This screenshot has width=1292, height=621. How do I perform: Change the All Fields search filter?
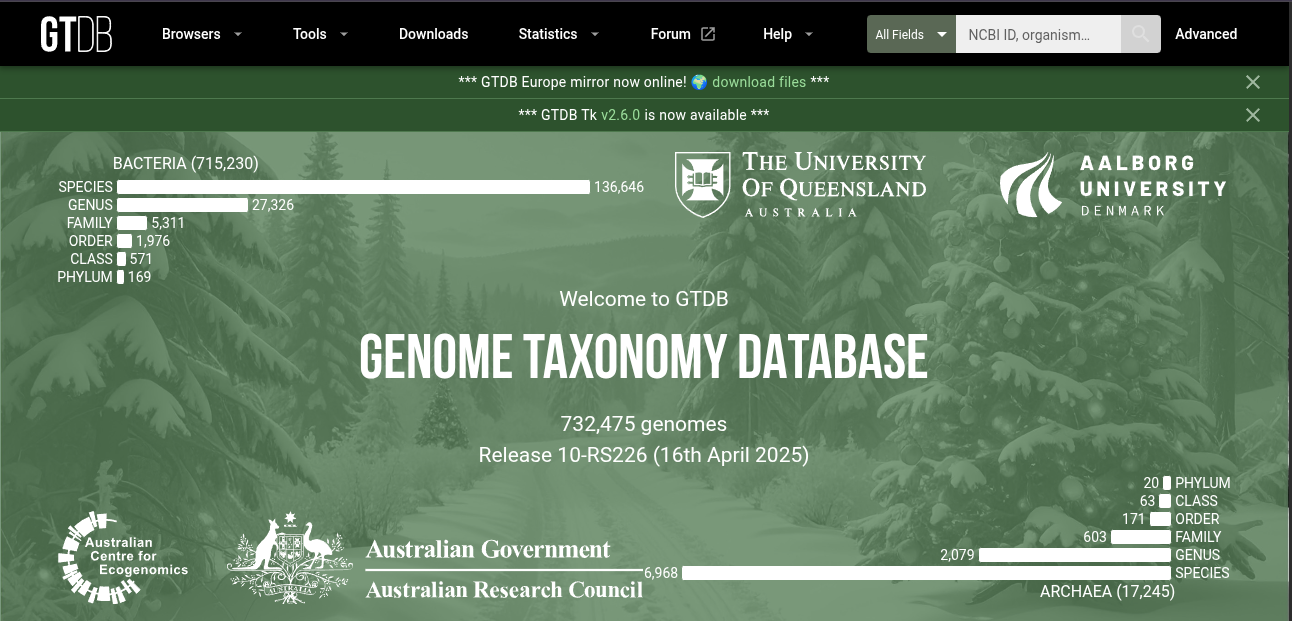pyautogui.click(x=910, y=34)
